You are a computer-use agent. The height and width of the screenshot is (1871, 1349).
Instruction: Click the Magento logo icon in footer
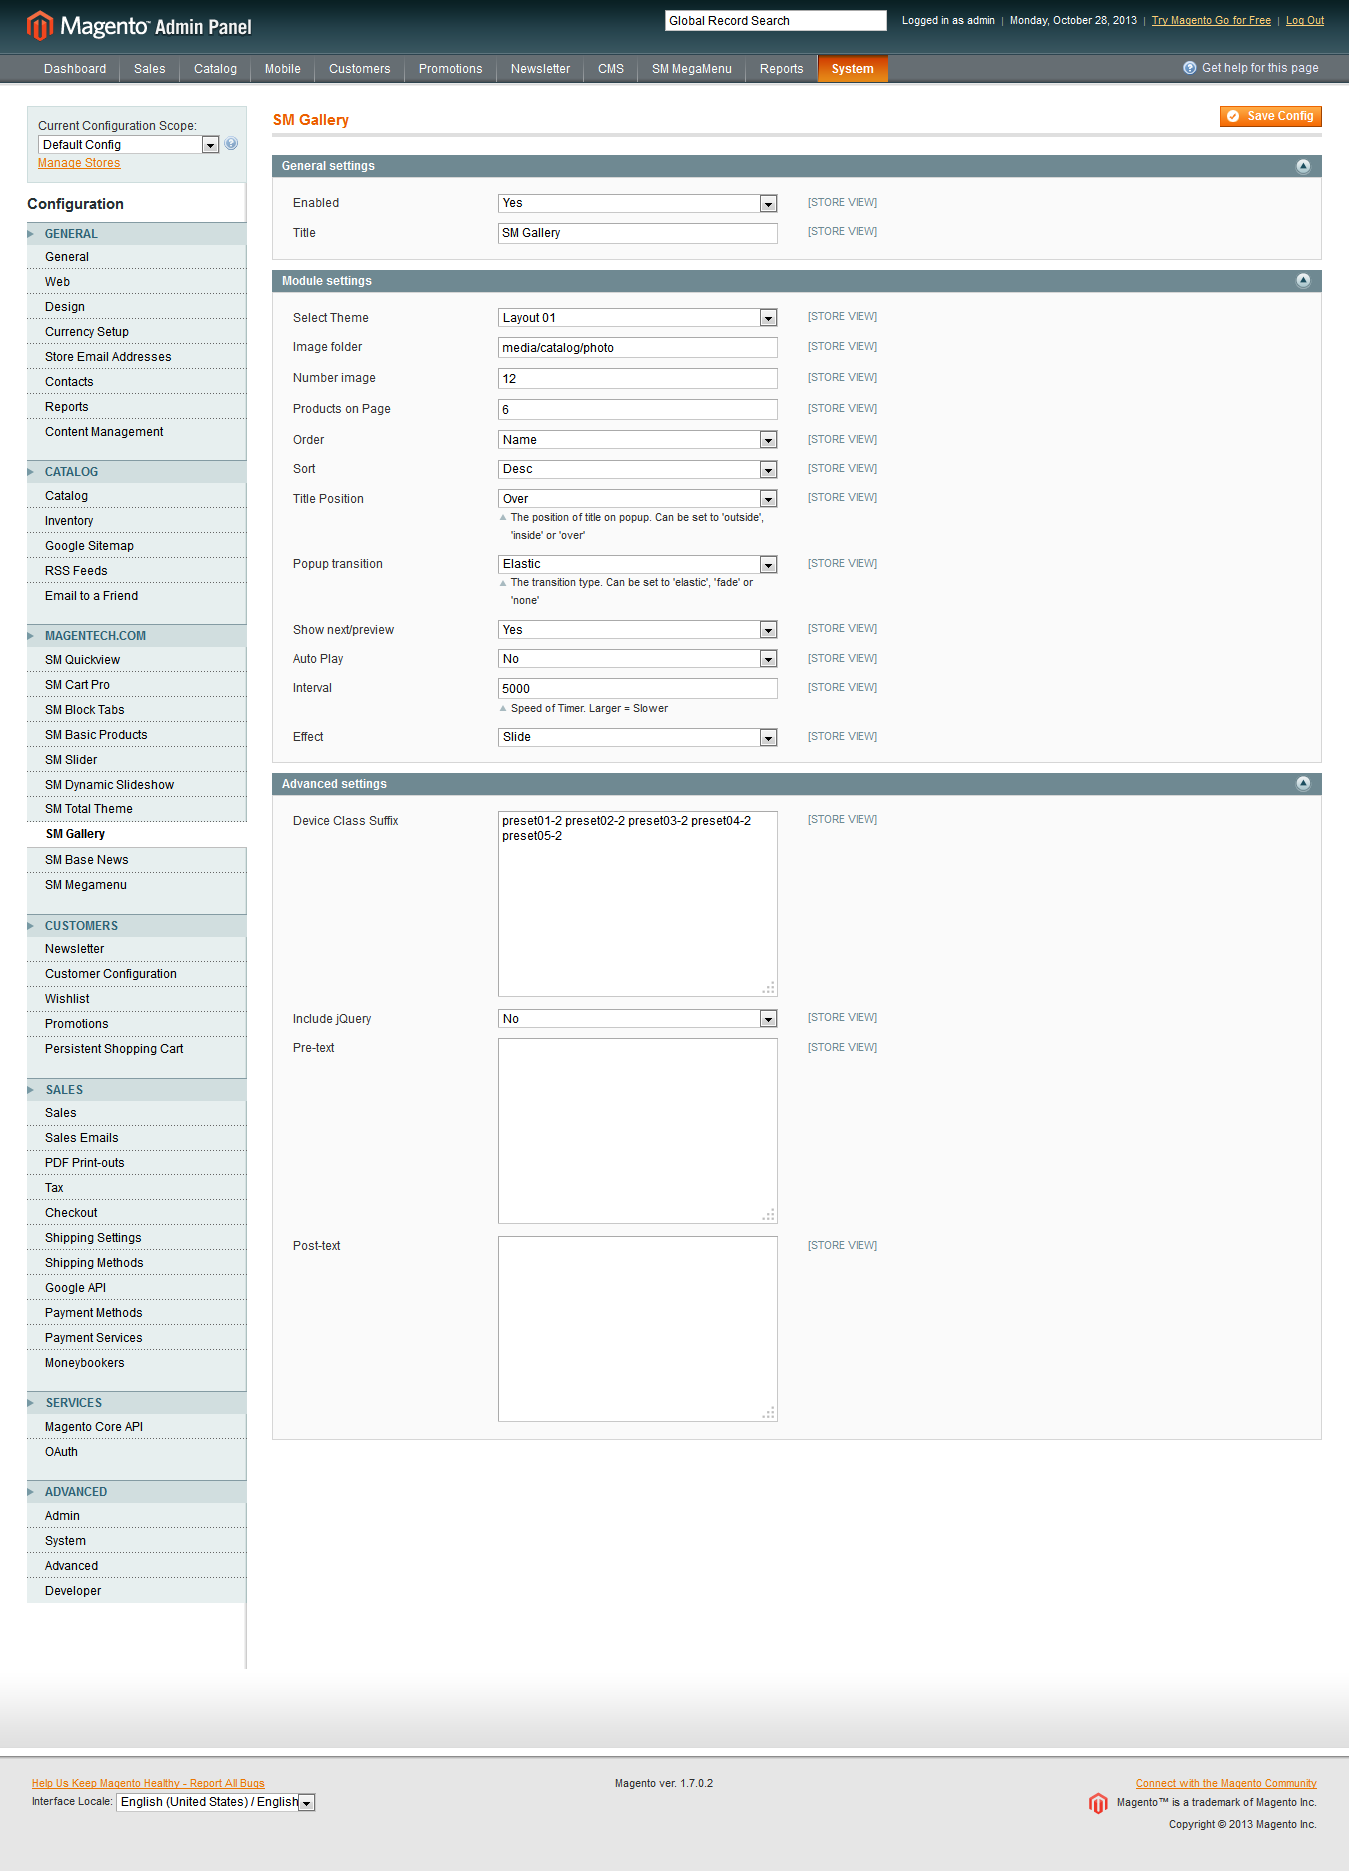(1098, 1803)
